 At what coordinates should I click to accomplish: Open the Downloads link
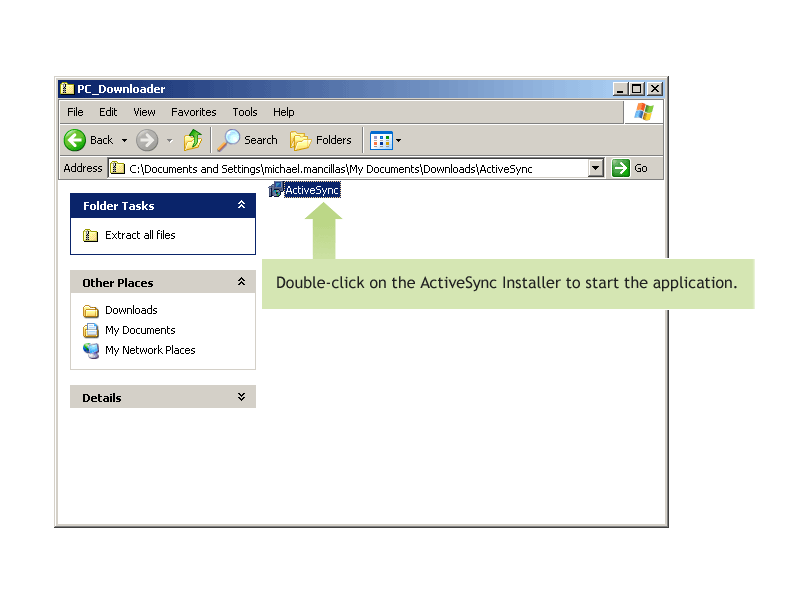pos(131,310)
